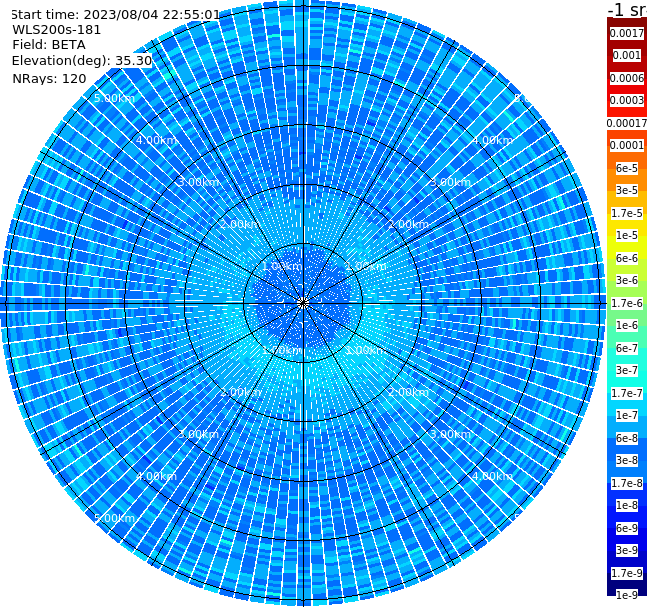Select the upper-right 2.00km range label

pos(409,224)
